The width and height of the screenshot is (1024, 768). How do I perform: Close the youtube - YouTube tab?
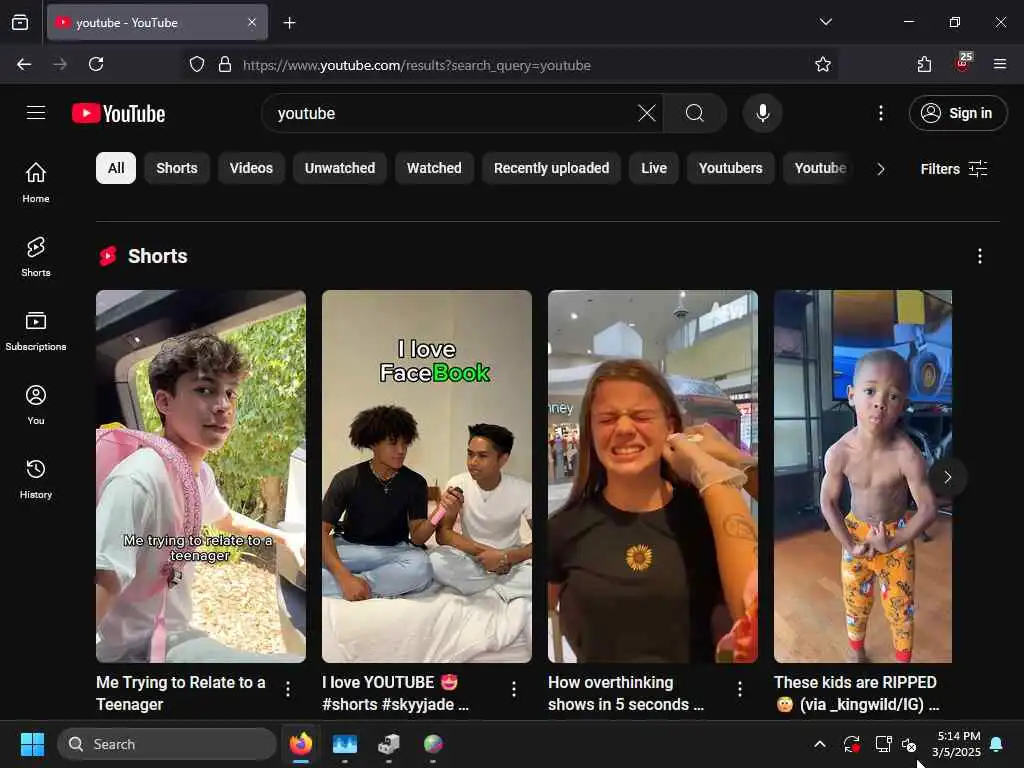[x=252, y=22]
